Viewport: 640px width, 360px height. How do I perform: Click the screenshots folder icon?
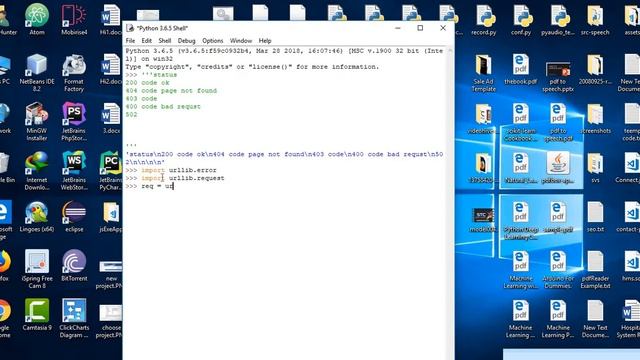[x=595, y=118]
